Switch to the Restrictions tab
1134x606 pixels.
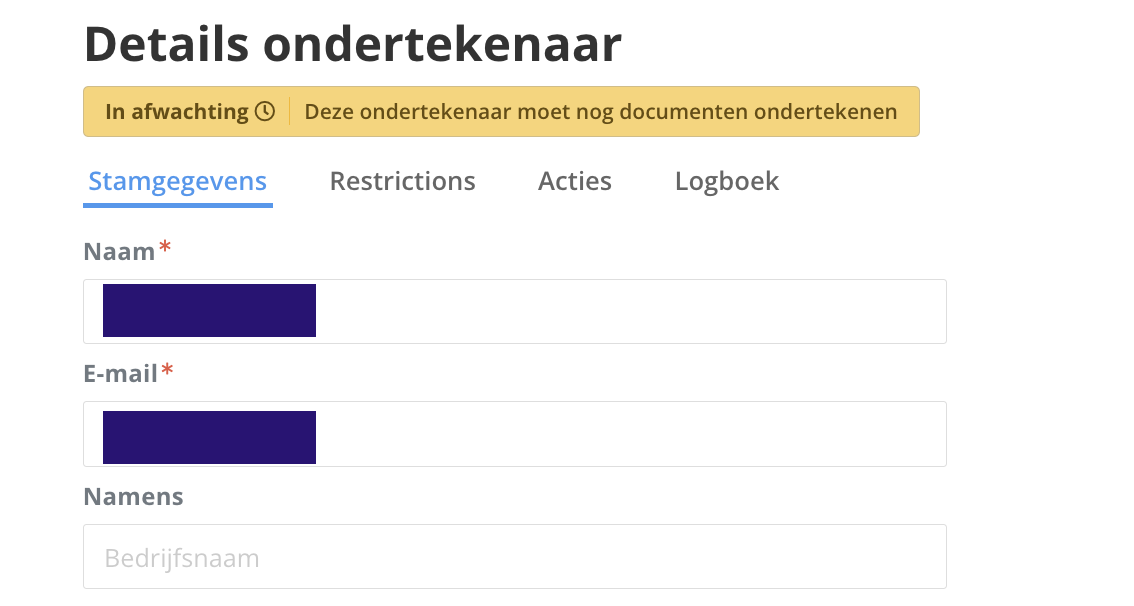[x=402, y=181]
